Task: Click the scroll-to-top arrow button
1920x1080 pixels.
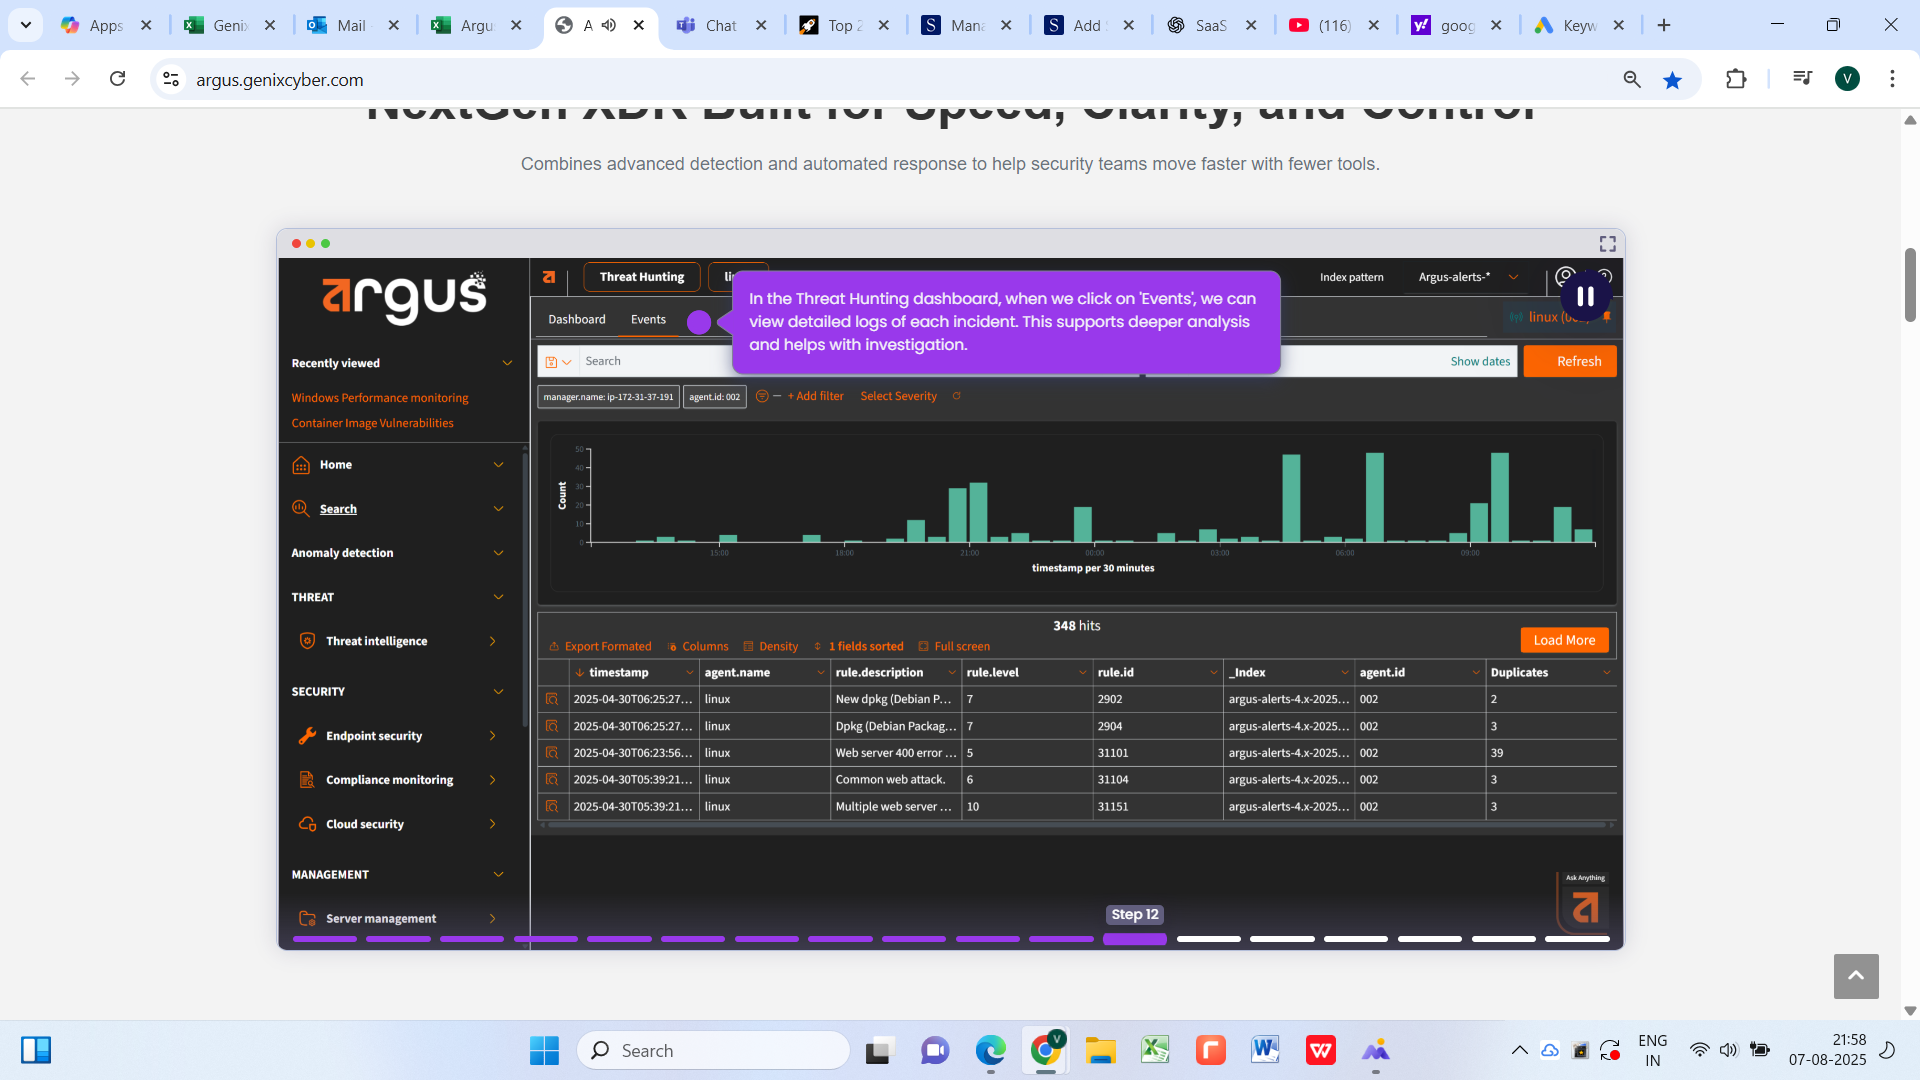Action: click(1856, 976)
